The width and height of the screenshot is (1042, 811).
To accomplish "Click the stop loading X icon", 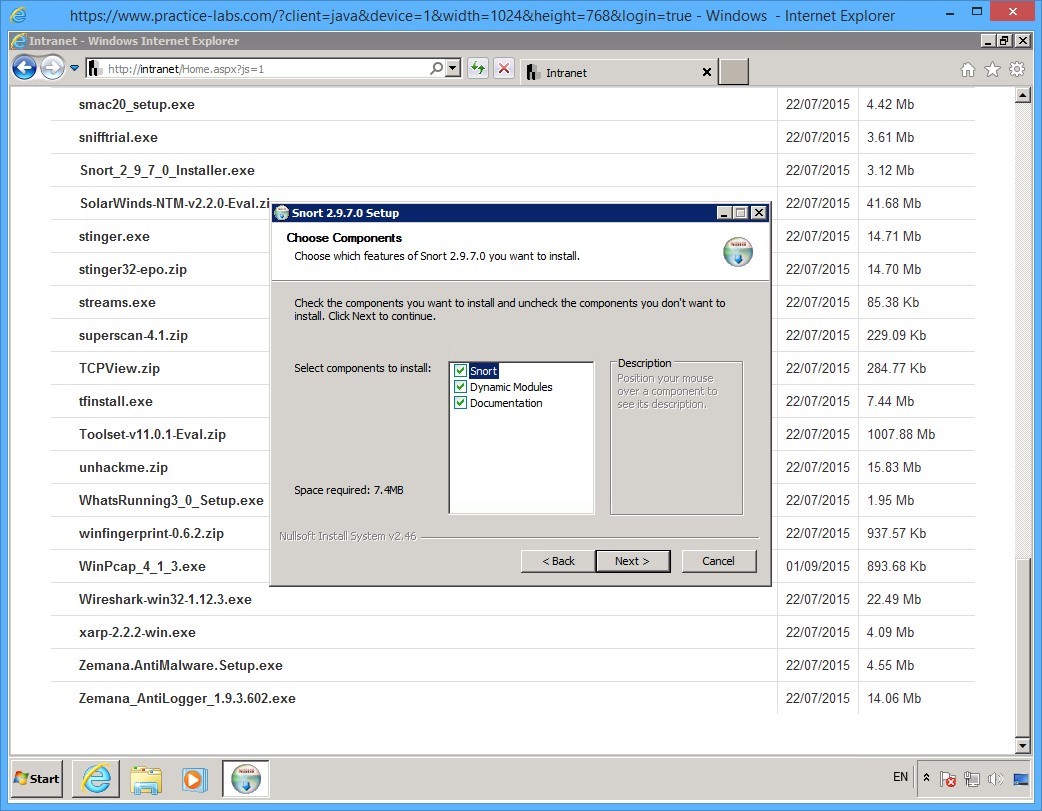I will pyautogui.click(x=503, y=68).
